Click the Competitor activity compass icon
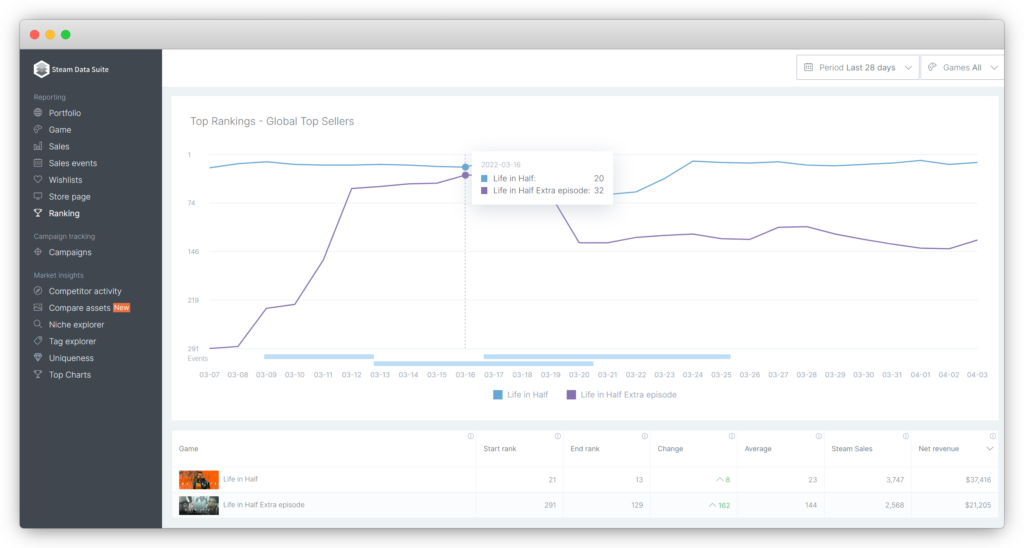This screenshot has height=548, width=1024. pyautogui.click(x=38, y=291)
